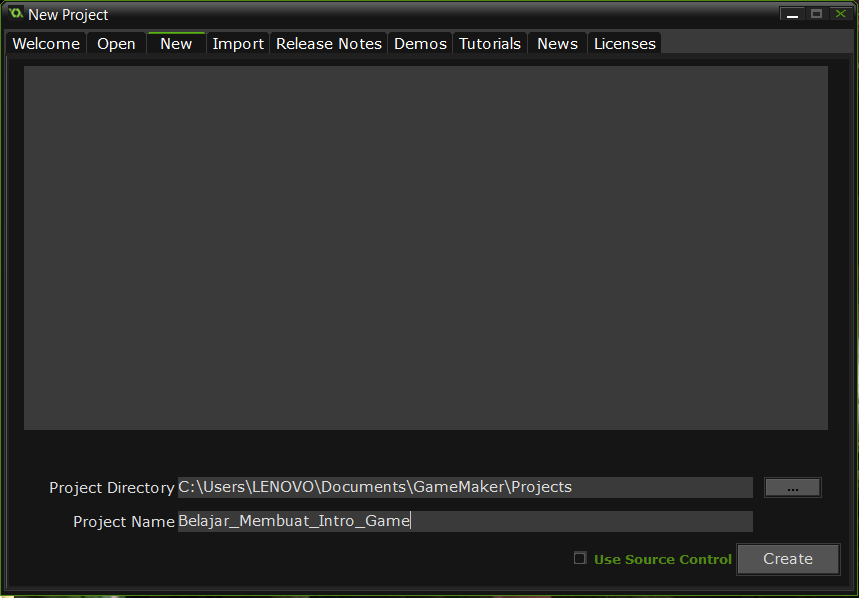This screenshot has width=859, height=598.
Task: Browse for directory with the ... button
Action: pos(792,487)
